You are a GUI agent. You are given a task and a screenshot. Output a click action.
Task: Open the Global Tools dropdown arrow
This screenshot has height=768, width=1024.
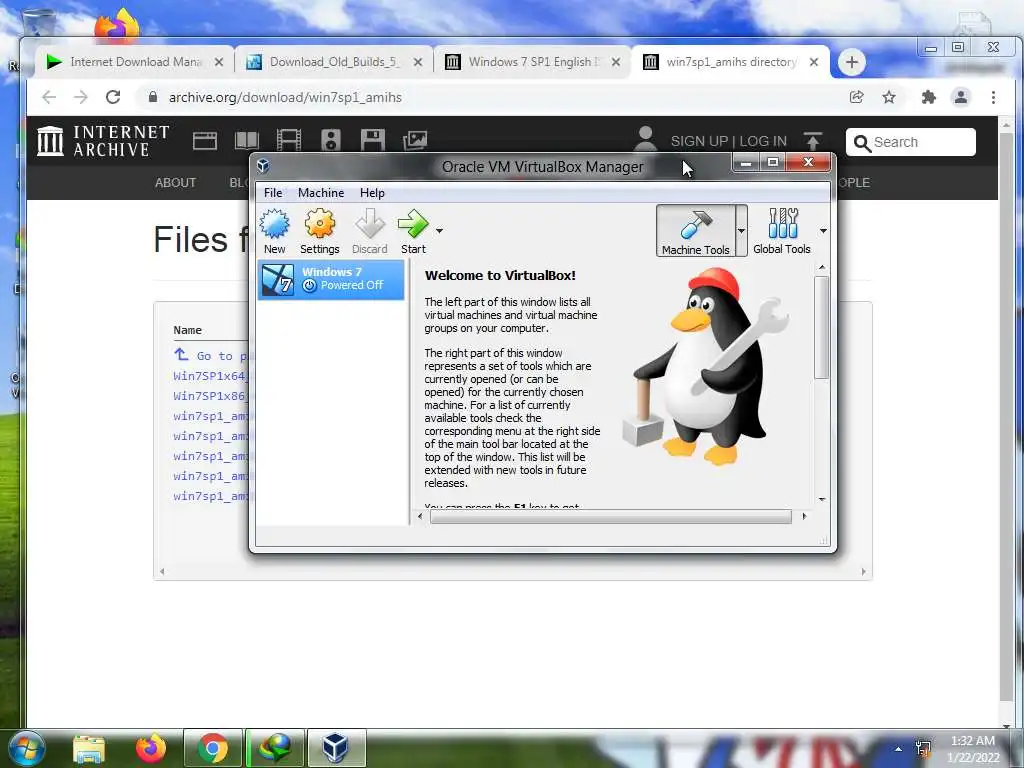(x=823, y=231)
